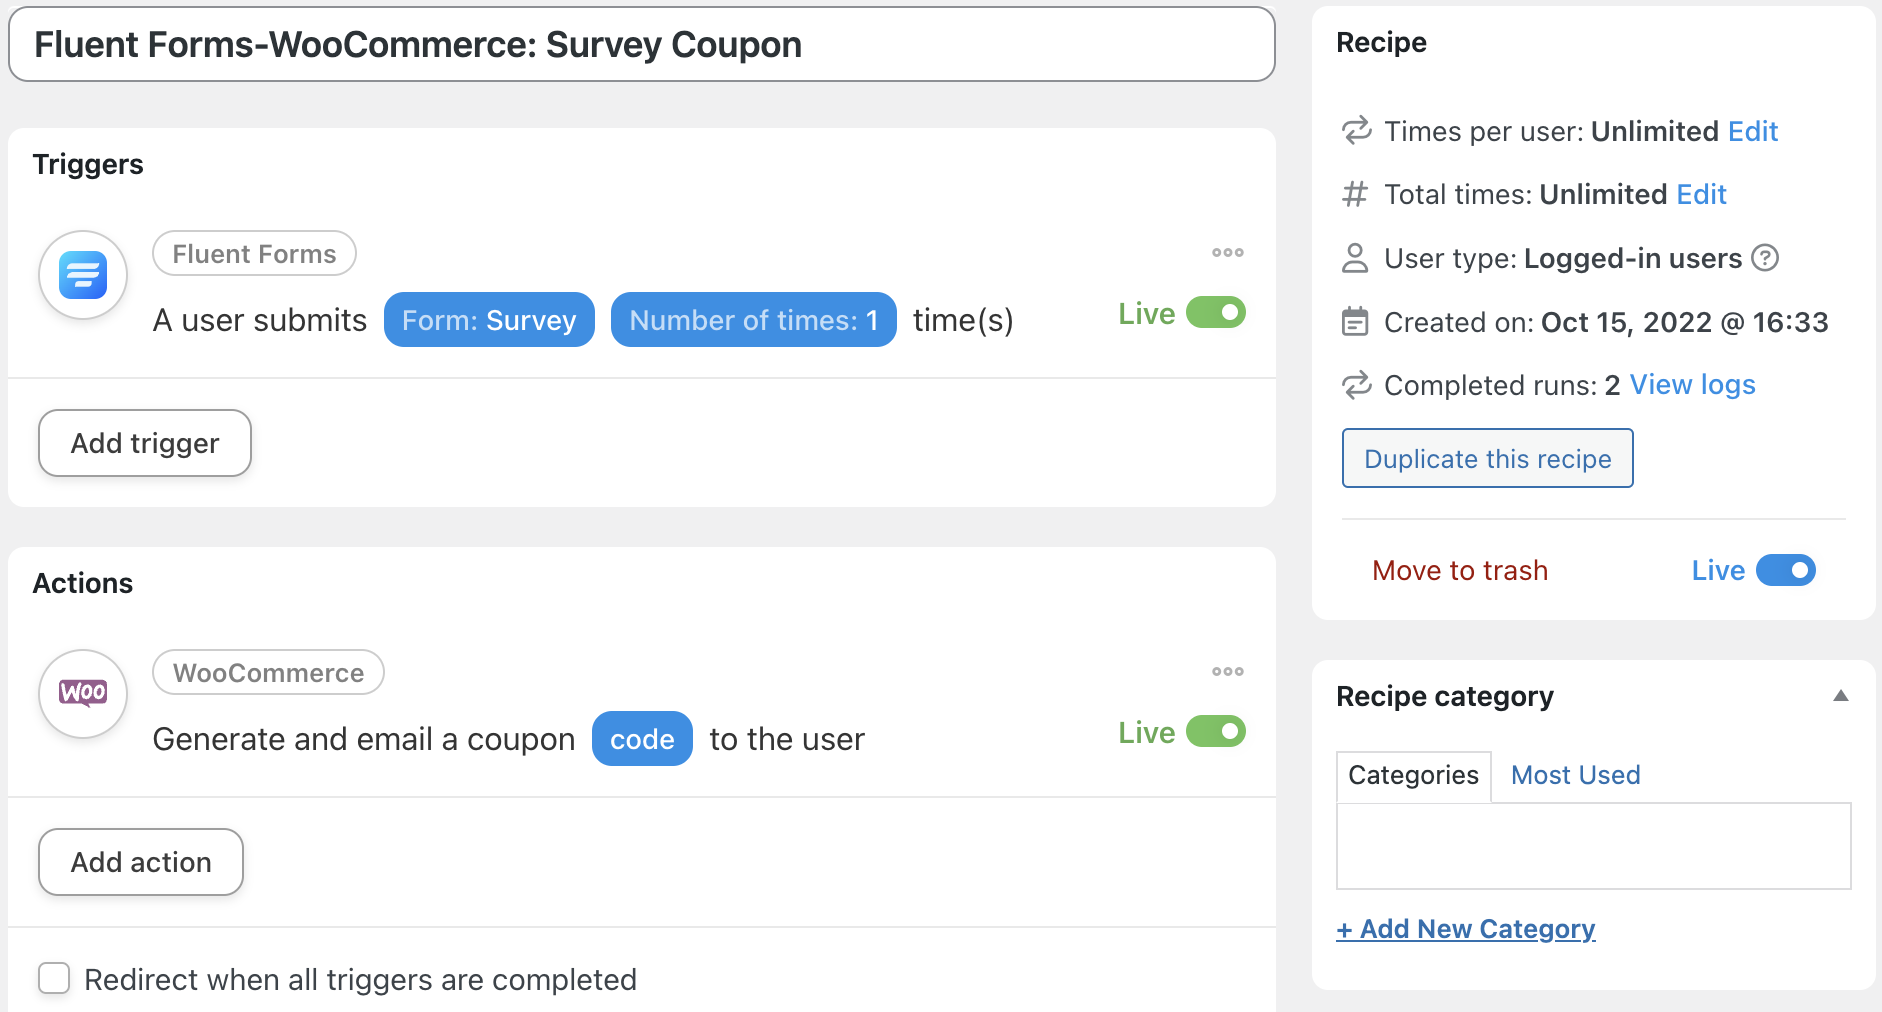This screenshot has width=1882, height=1012.
Task: Click the WooCommerce integration label pill
Action: tap(268, 673)
